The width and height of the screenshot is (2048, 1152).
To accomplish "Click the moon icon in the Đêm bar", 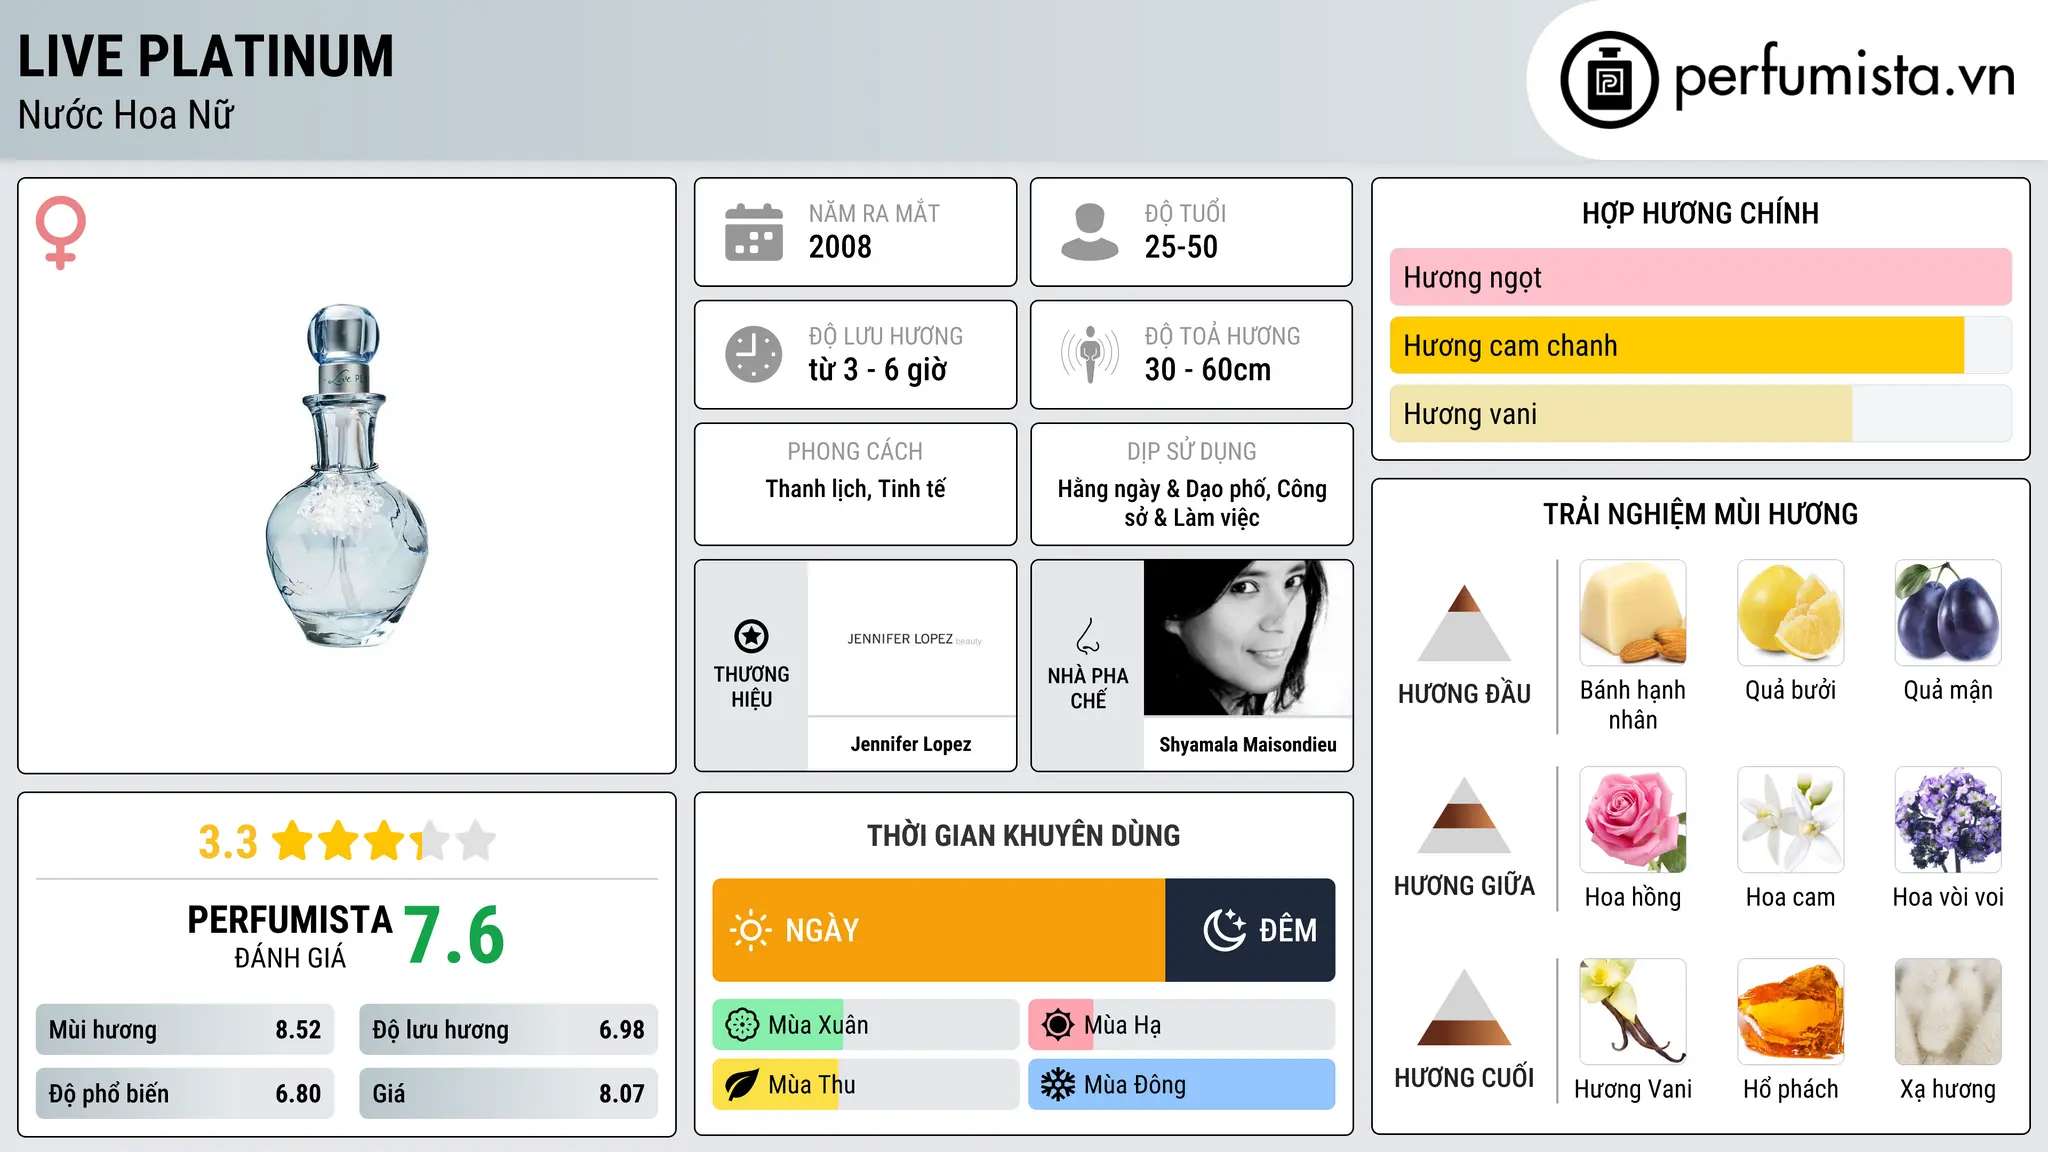I will [1224, 930].
